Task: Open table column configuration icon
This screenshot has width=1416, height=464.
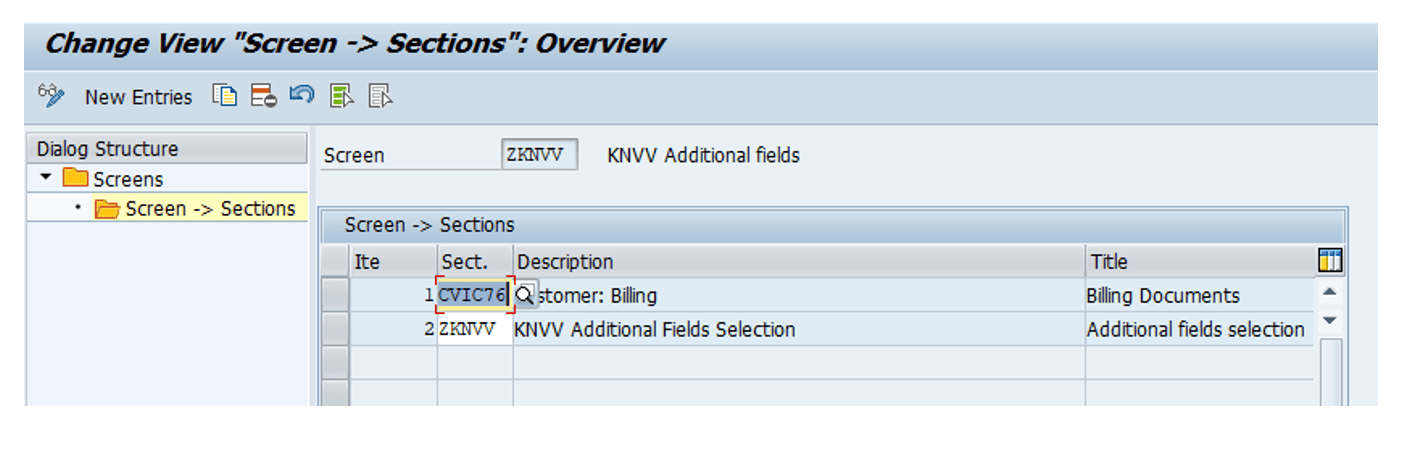Action: (1329, 261)
